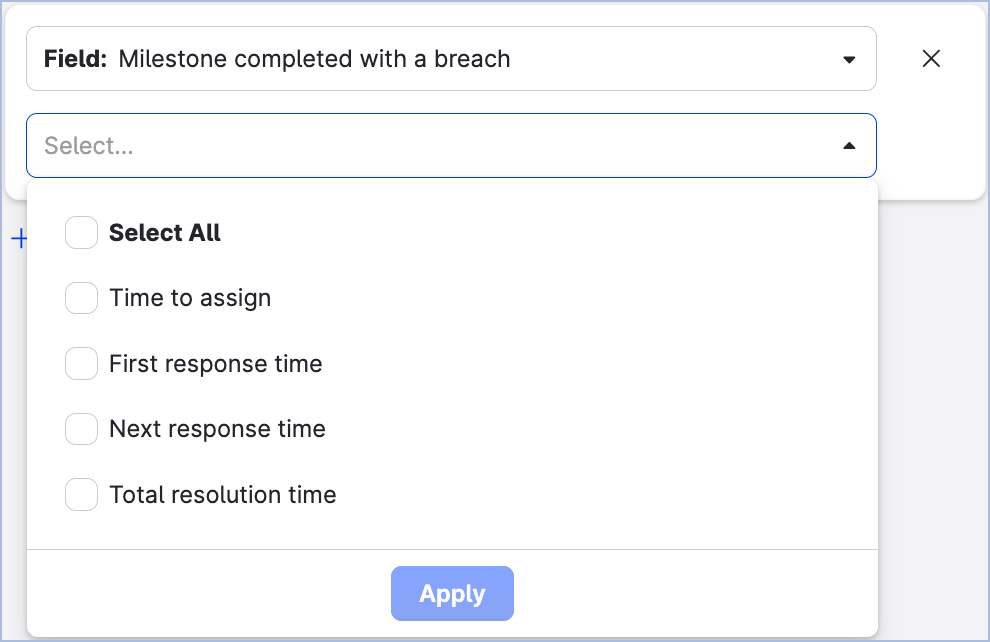This screenshot has width=990, height=642.
Task: Pick the Total resolution time list entry
Action: coord(223,495)
